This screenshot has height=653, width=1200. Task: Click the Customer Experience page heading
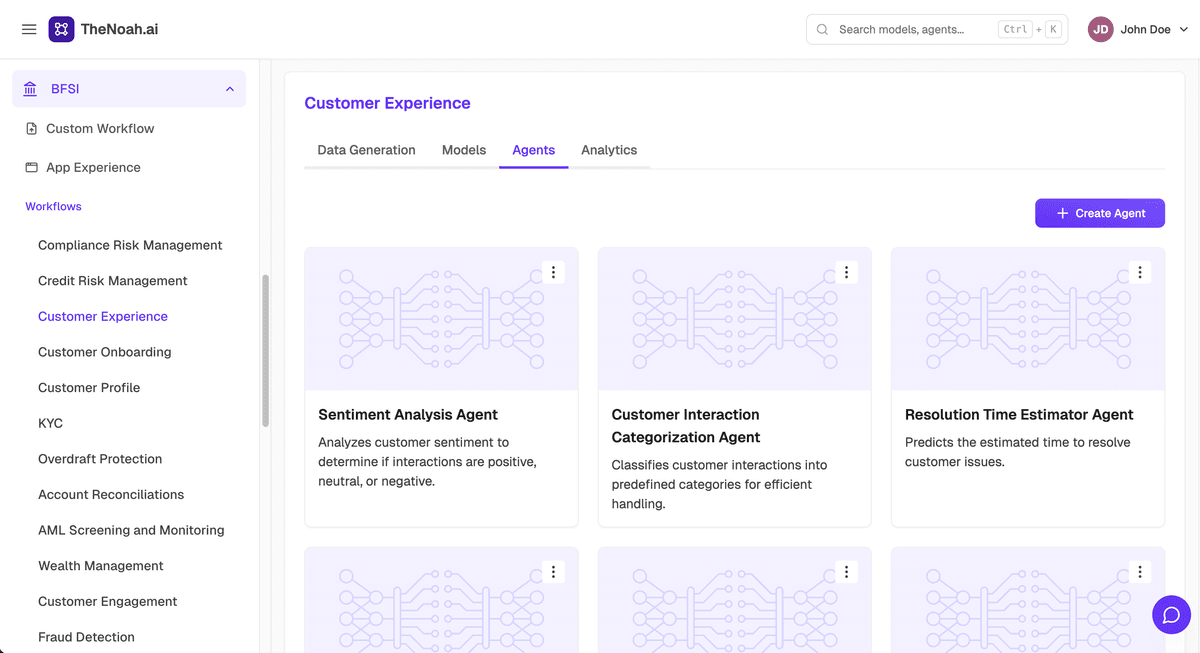387,103
